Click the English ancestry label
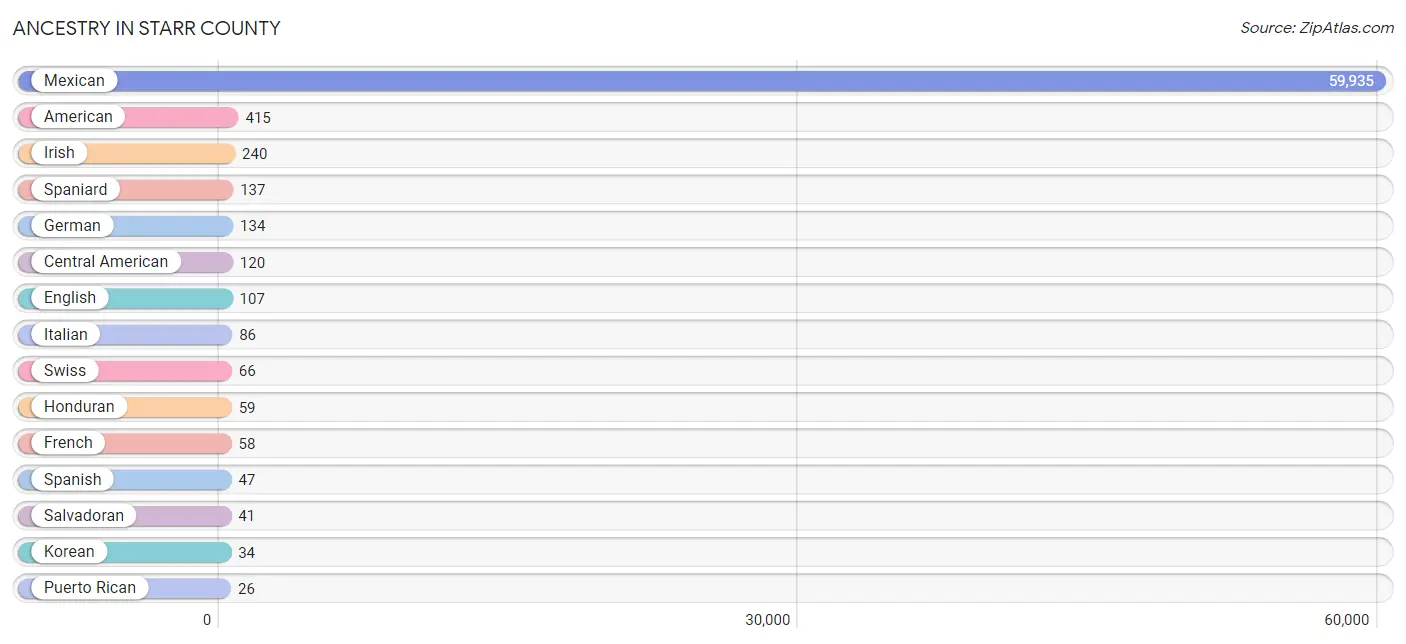This screenshot has height=644, width=1406. (70, 298)
